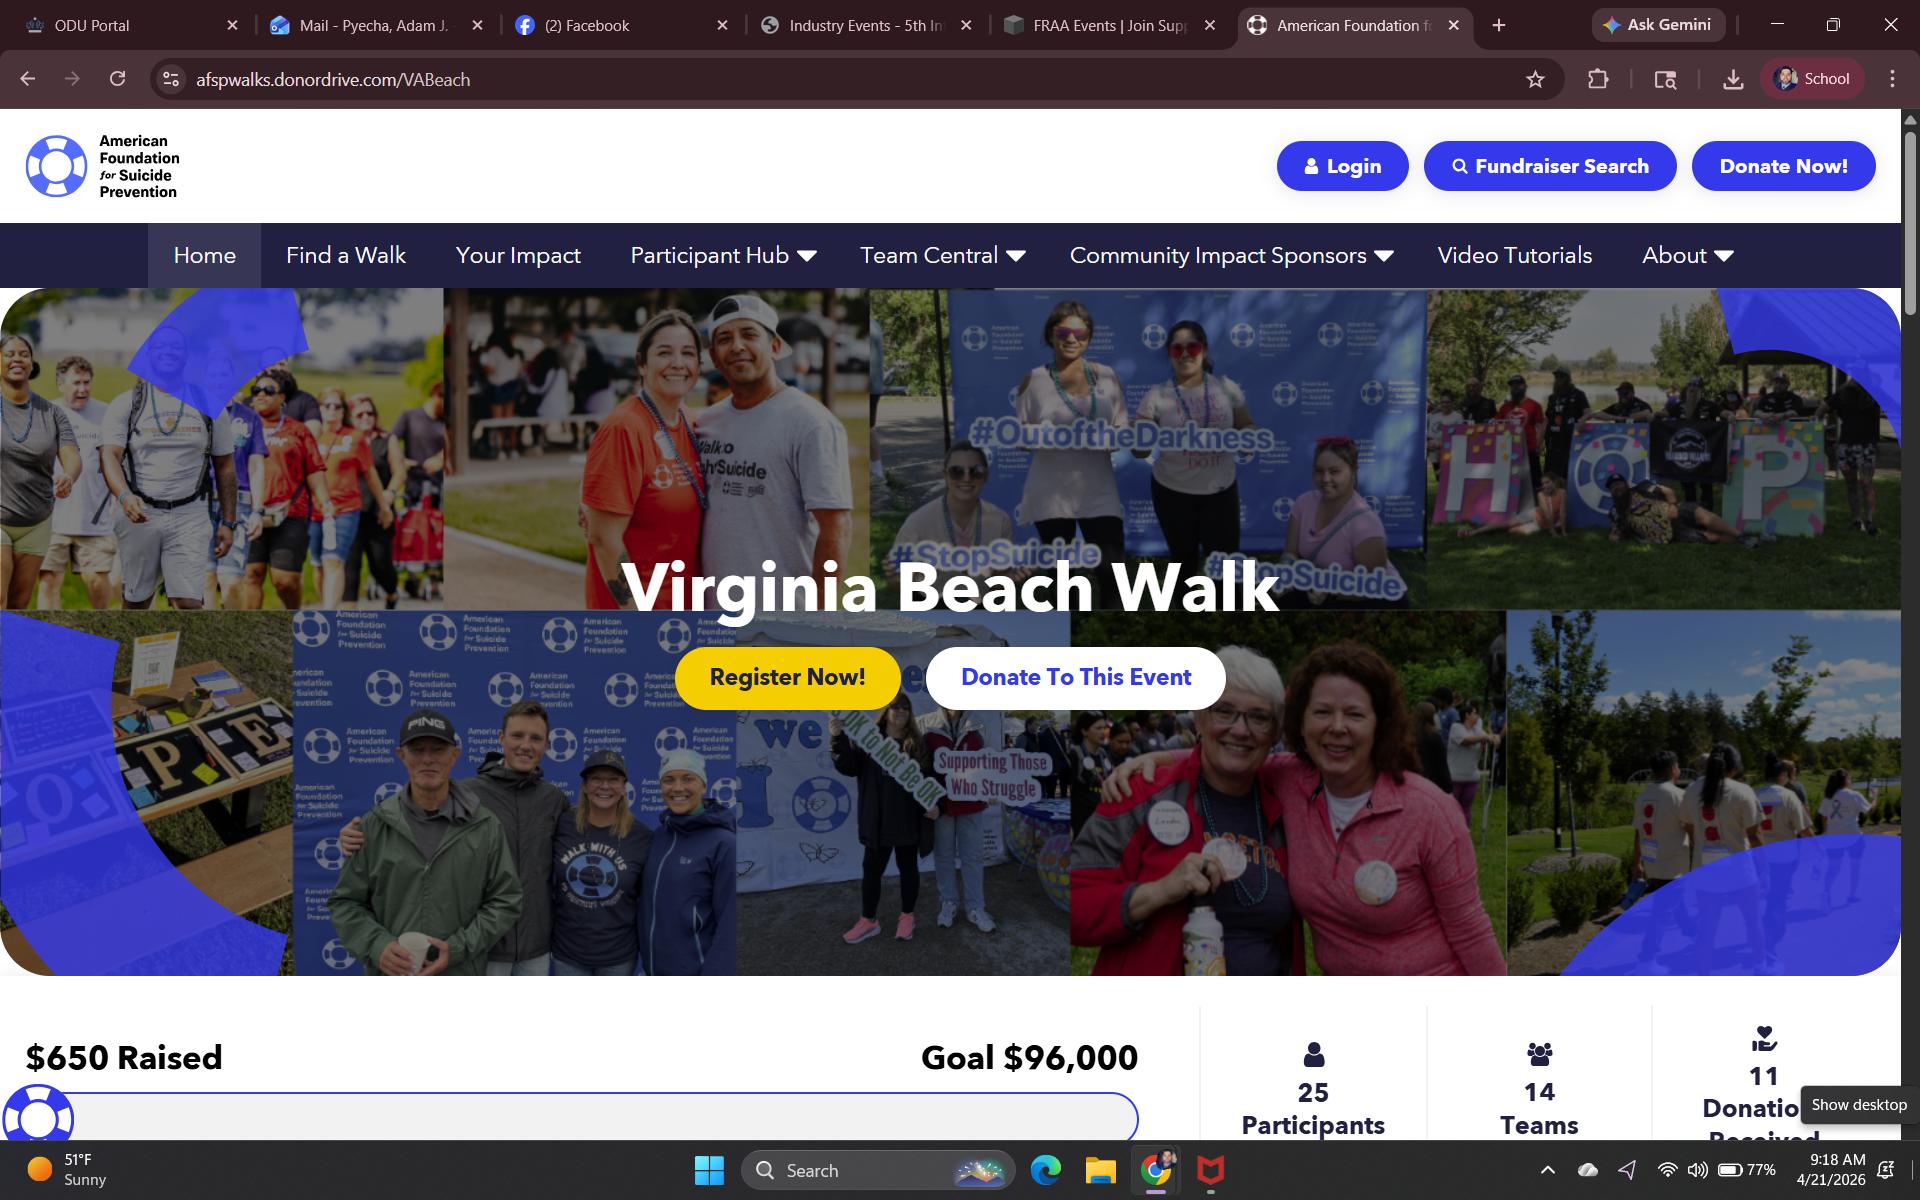Open File Explorer from taskbar

pyautogui.click(x=1100, y=1170)
